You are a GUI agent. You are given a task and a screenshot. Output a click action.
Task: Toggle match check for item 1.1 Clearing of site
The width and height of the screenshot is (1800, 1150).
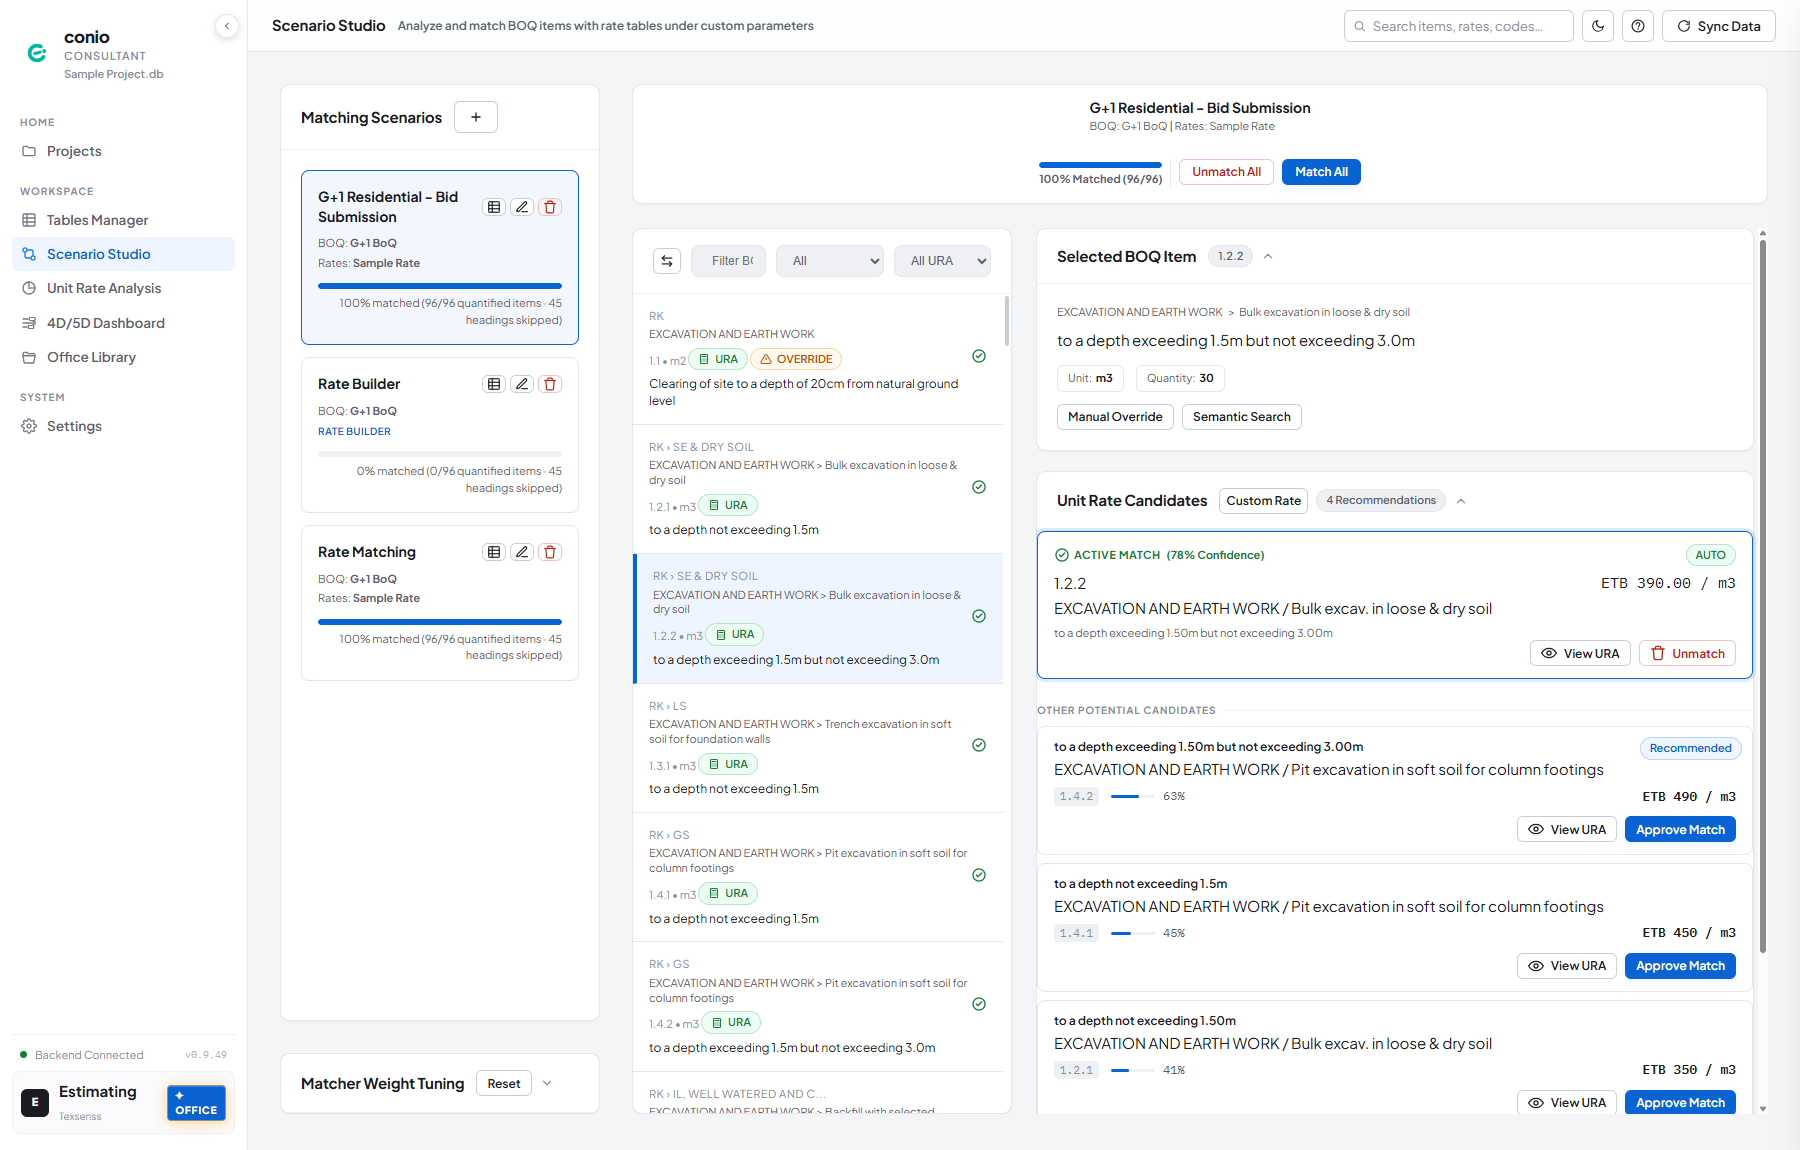click(979, 356)
